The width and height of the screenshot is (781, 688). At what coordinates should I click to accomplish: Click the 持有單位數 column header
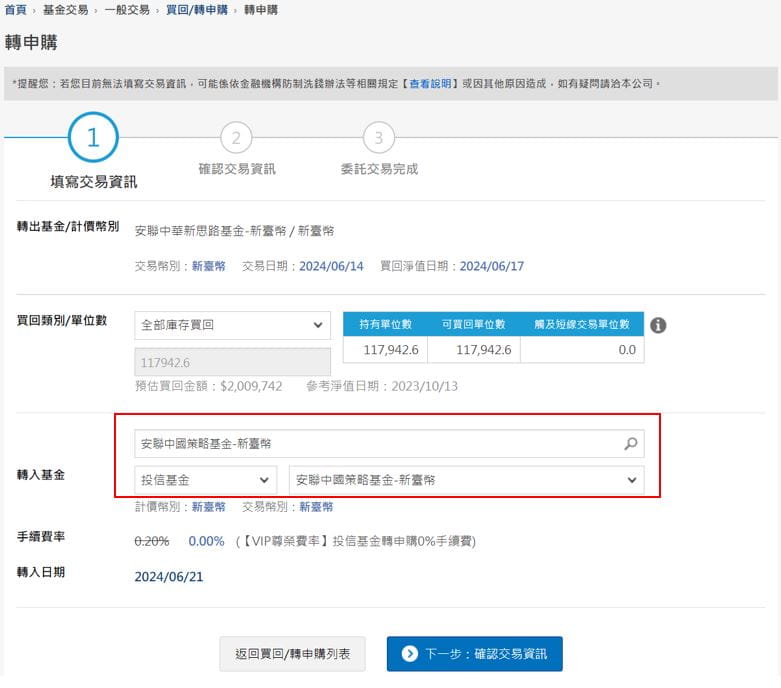click(385, 324)
